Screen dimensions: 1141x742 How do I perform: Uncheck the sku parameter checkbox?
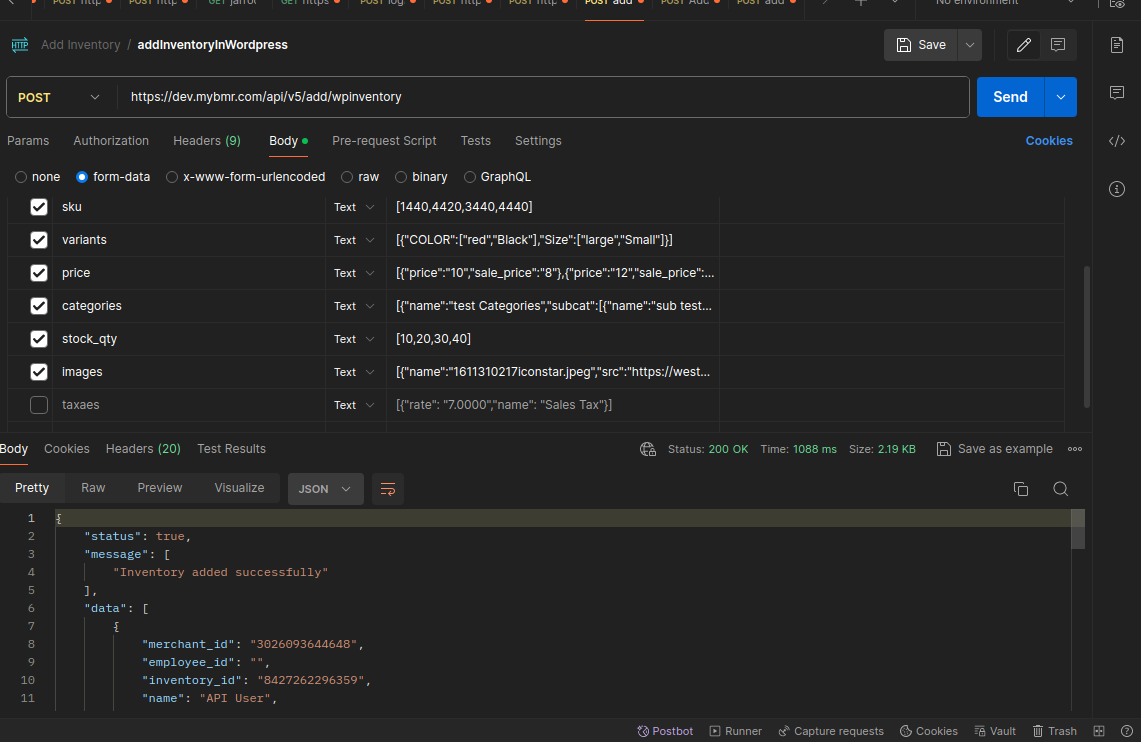pos(39,207)
